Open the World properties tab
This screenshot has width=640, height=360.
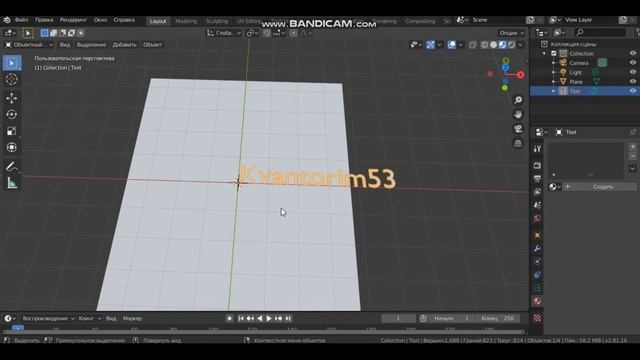[537, 219]
